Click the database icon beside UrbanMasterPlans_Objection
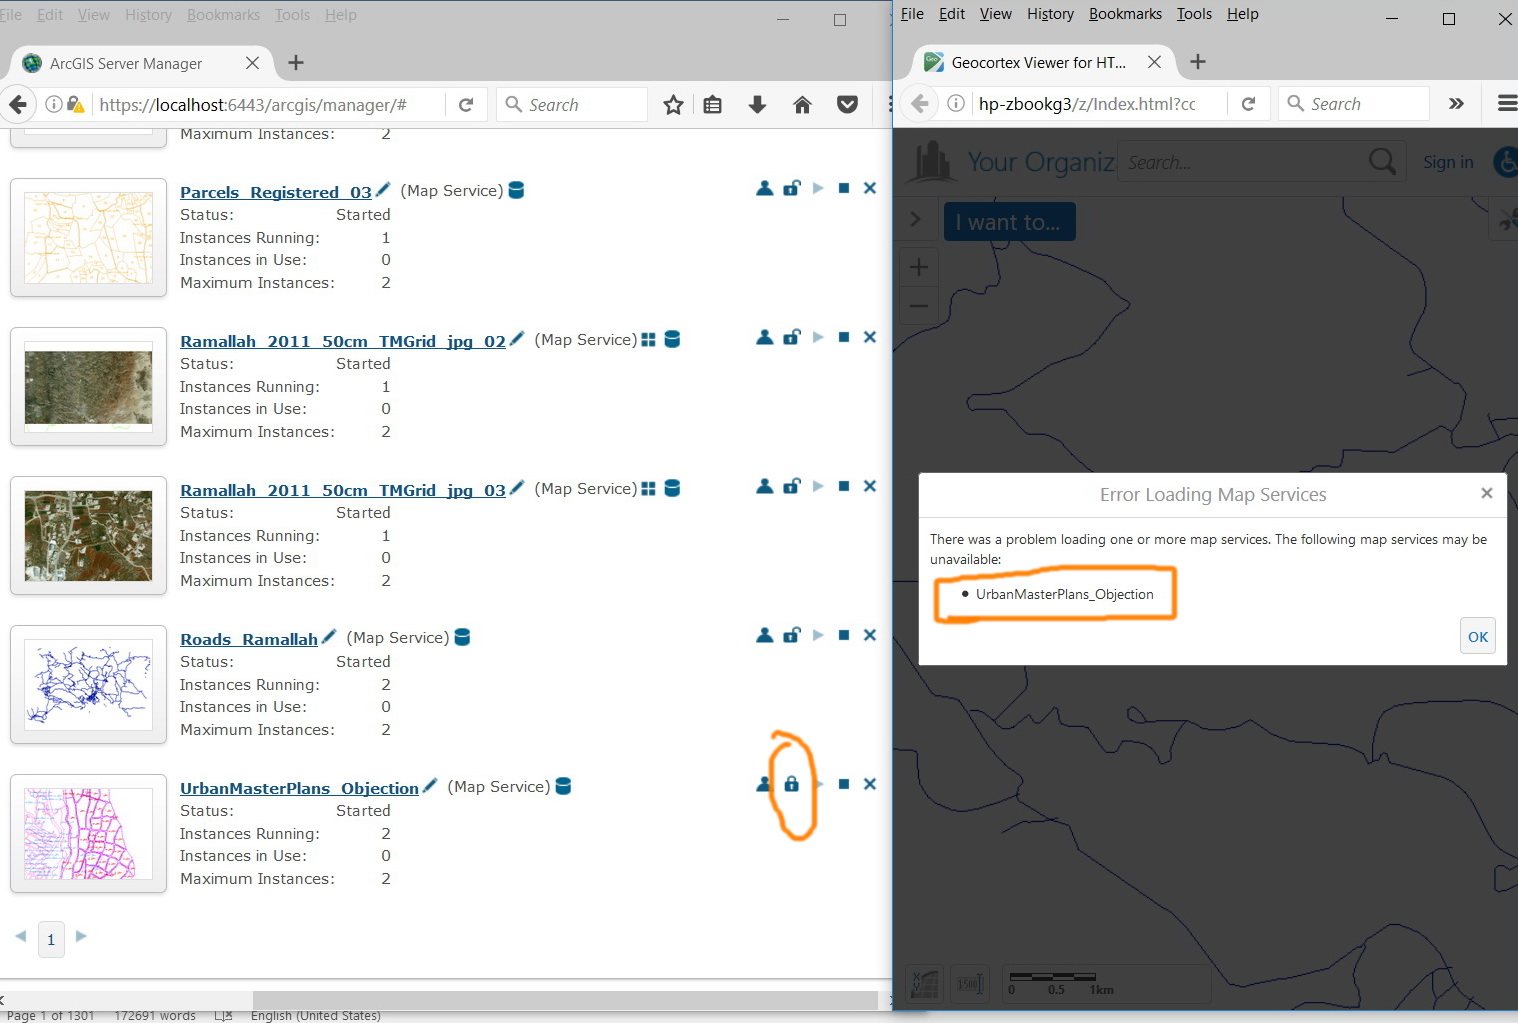The width and height of the screenshot is (1518, 1023). coord(564,786)
